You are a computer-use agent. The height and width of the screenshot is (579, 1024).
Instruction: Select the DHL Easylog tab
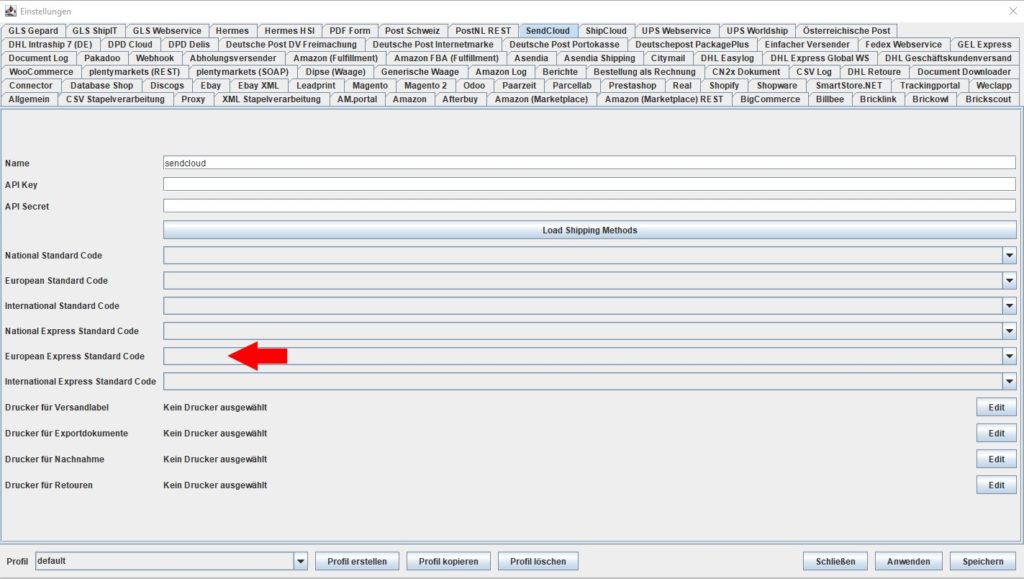[727, 58]
